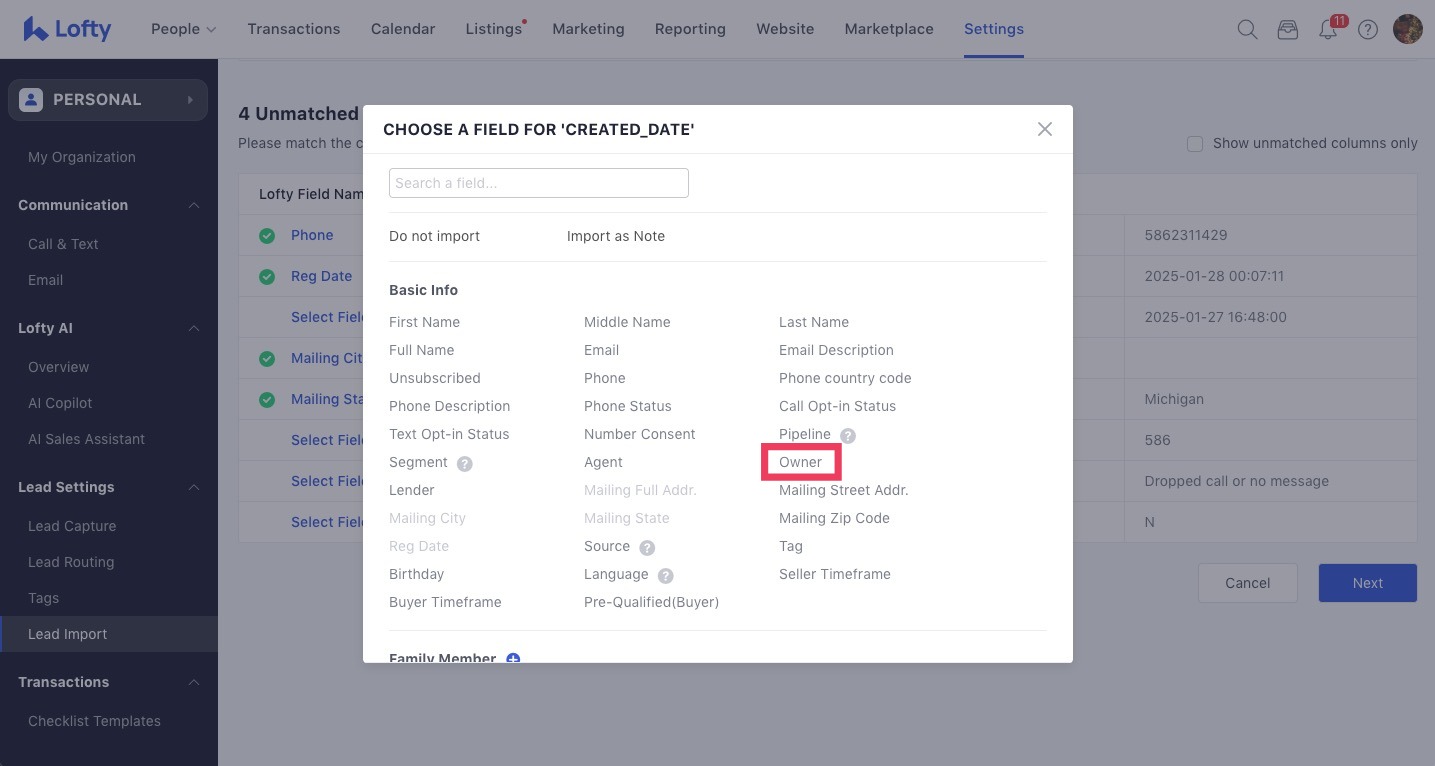Click help icon next to Language

point(666,575)
